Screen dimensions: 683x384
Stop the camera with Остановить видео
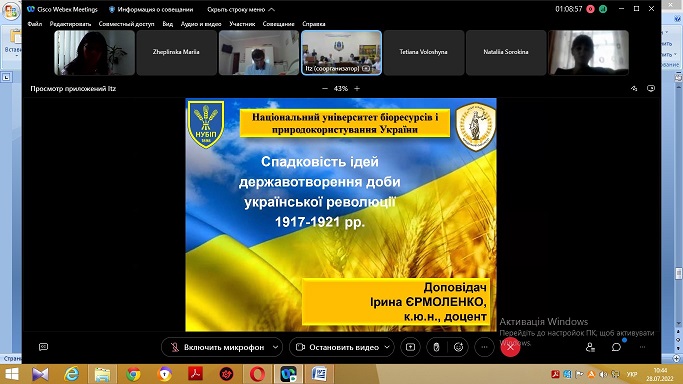tap(337, 347)
